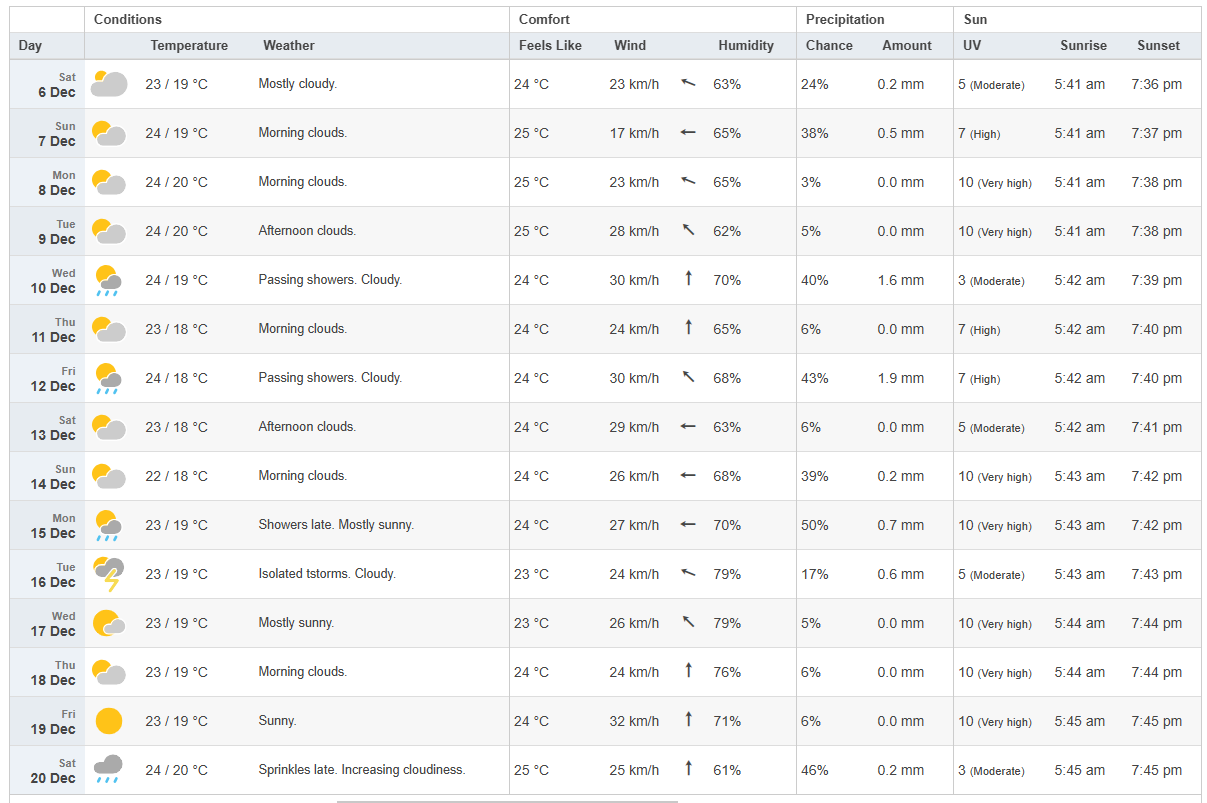Click the Temperature column header

(189, 45)
